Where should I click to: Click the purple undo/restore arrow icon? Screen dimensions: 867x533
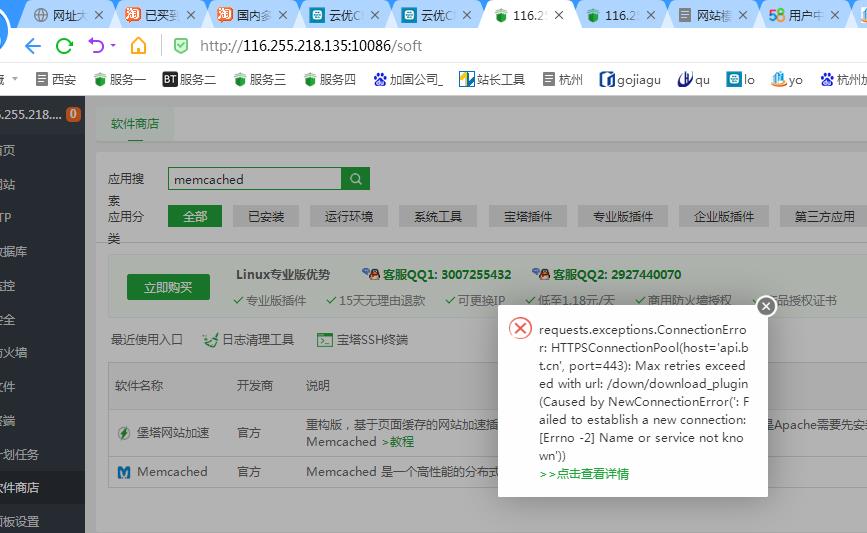click(x=96, y=45)
